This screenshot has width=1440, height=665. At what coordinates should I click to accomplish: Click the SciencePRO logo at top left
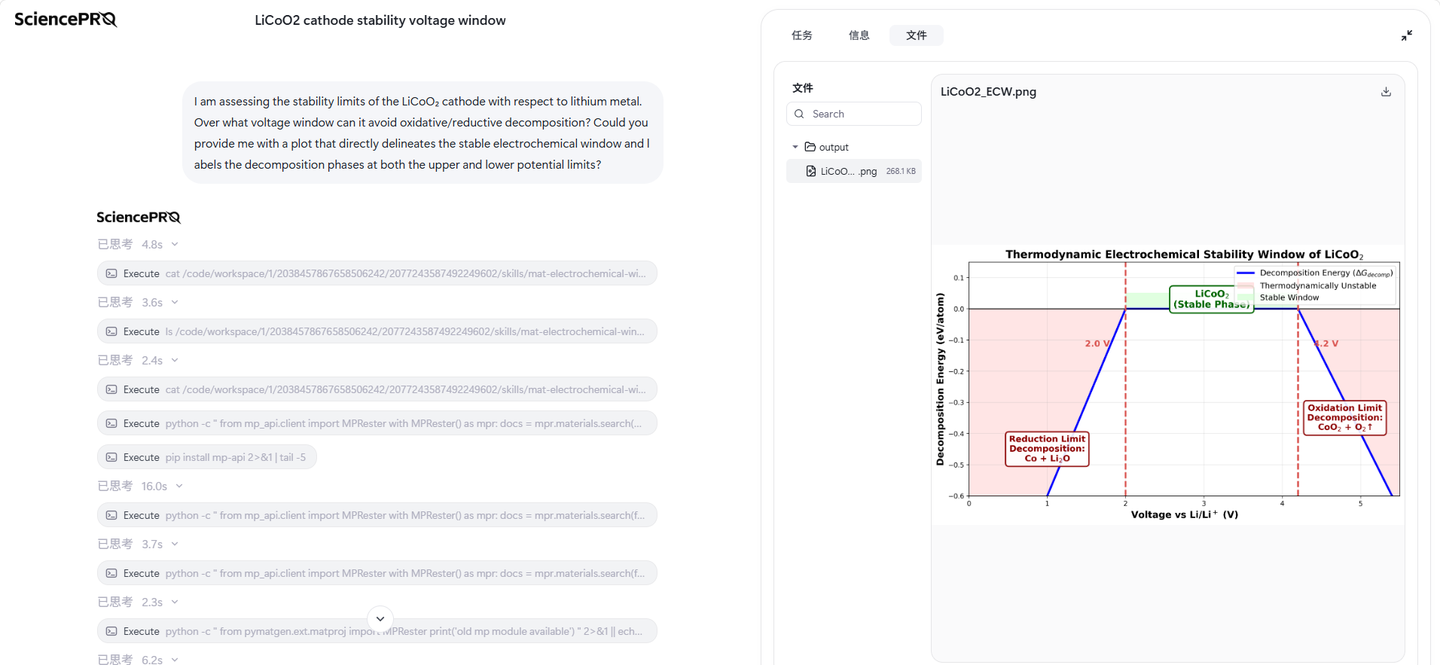click(x=65, y=19)
